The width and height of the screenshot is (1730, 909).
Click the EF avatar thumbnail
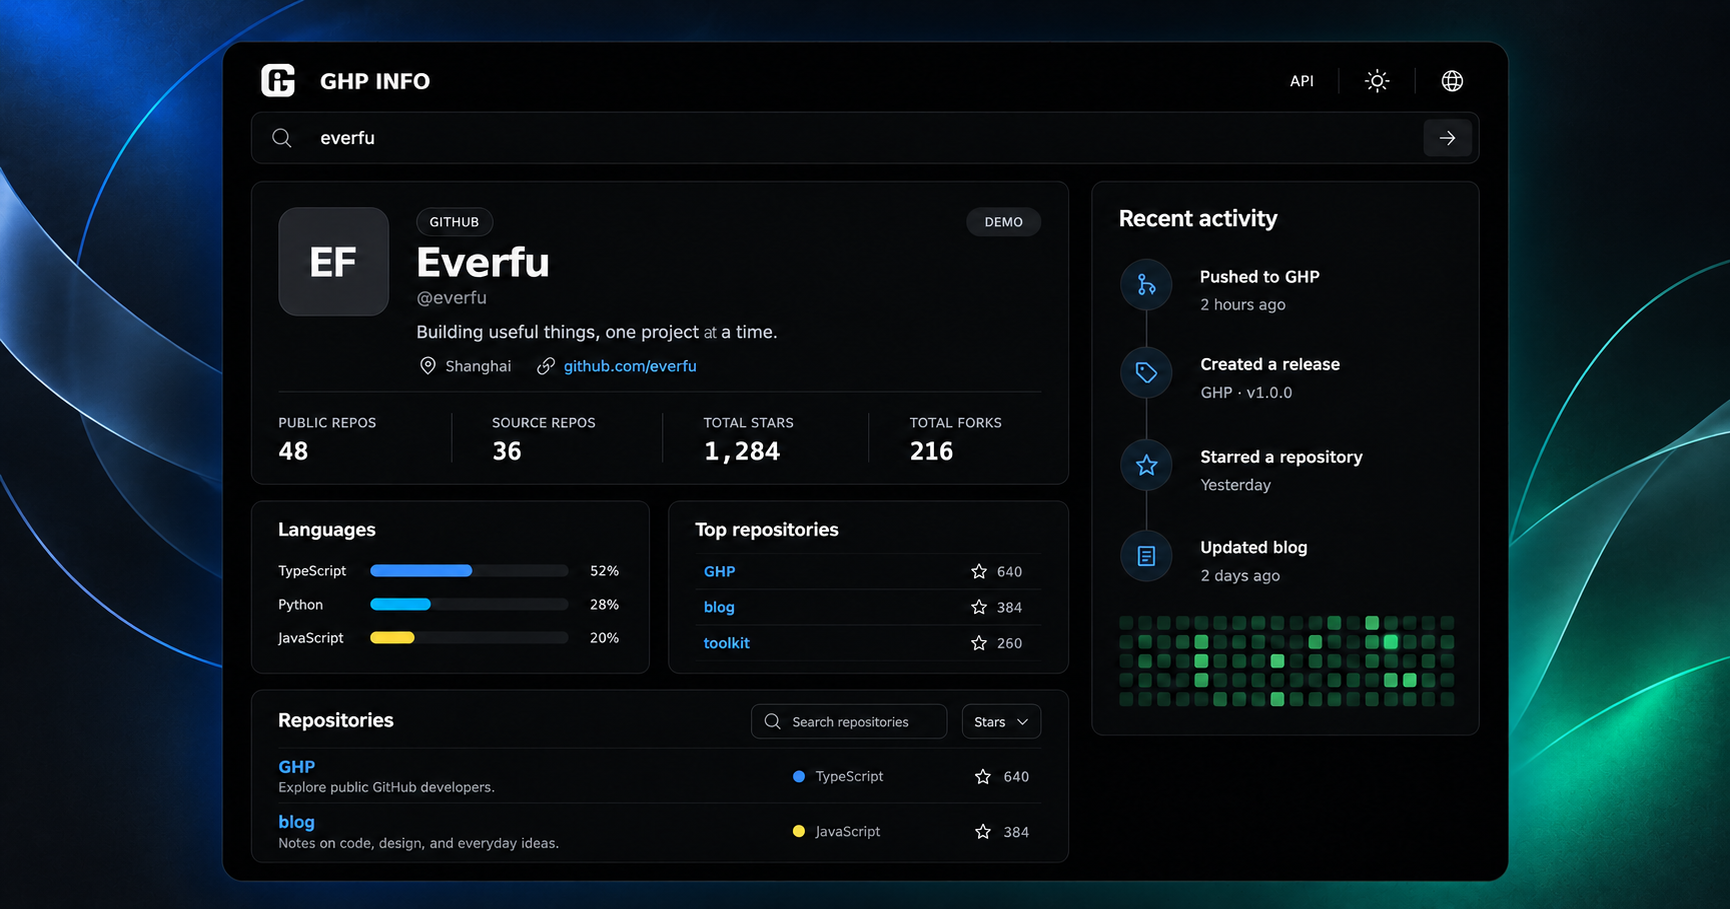pyautogui.click(x=333, y=262)
